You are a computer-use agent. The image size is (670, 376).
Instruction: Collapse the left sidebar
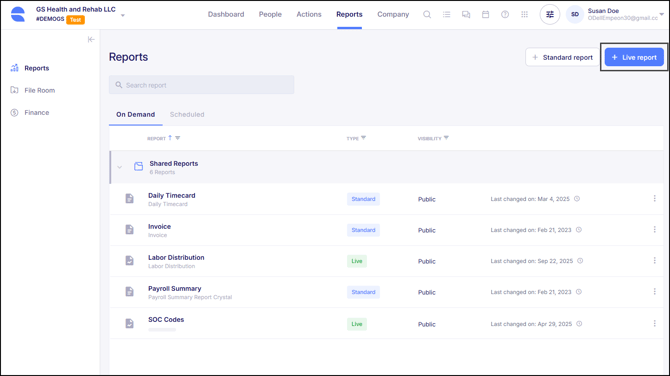pyautogui.click(x=91, y=39)
